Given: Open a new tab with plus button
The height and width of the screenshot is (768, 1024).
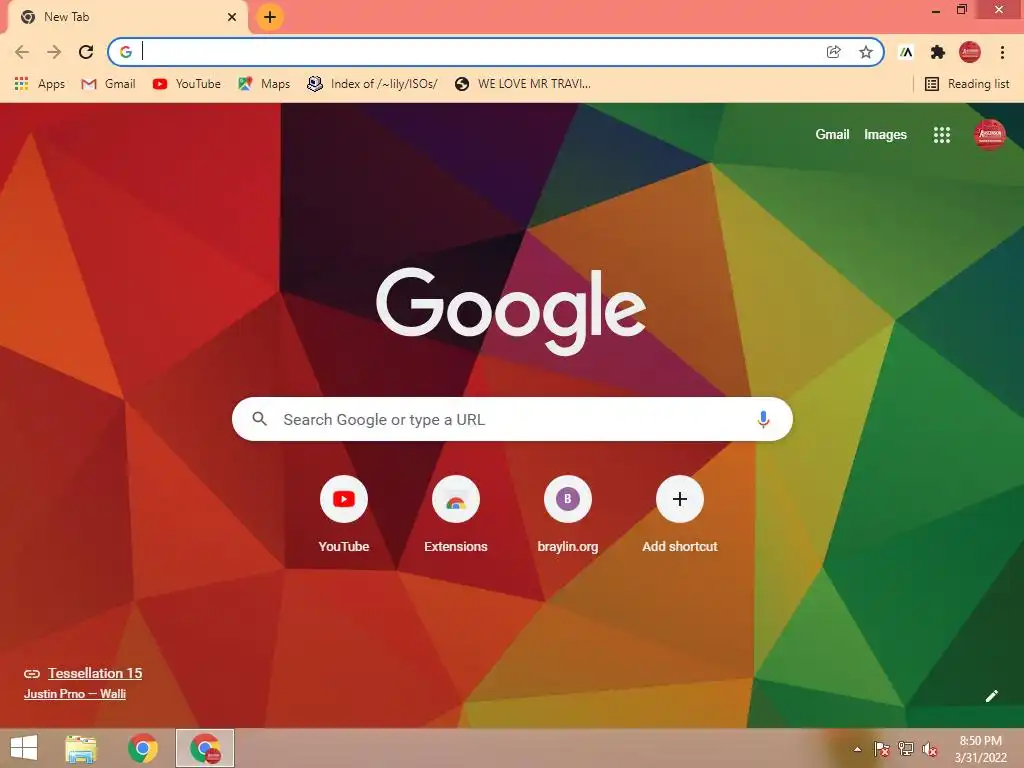Looking at the screenshot, I should pos(270,17).
